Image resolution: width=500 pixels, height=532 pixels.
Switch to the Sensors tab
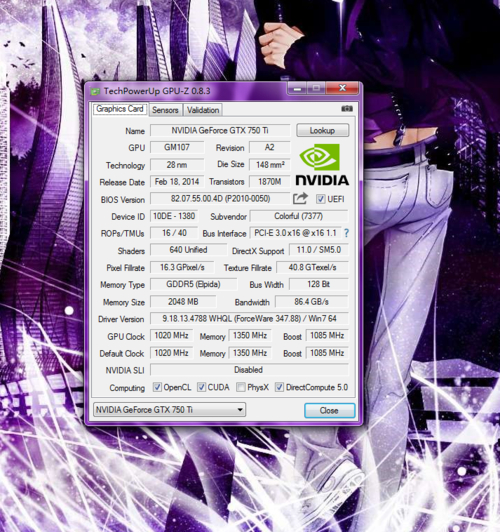pos(165,110)
